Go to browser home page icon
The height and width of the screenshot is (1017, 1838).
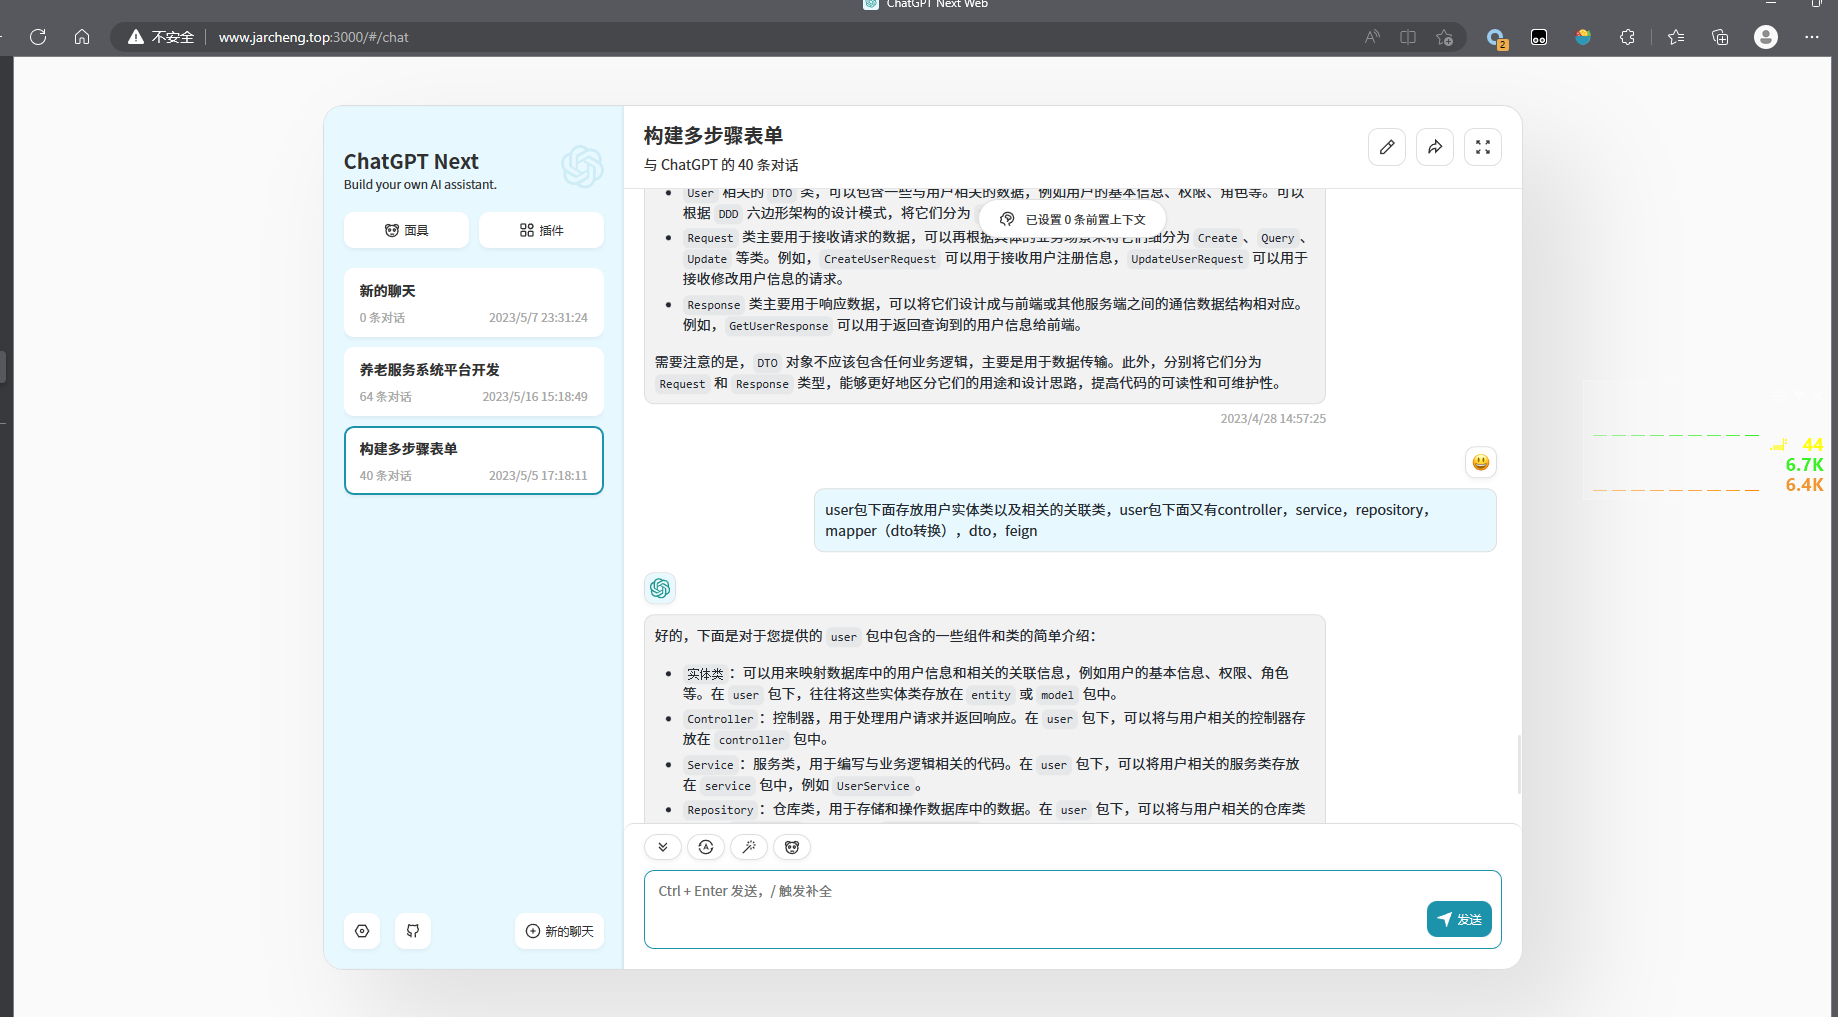[x=82, y=37]
